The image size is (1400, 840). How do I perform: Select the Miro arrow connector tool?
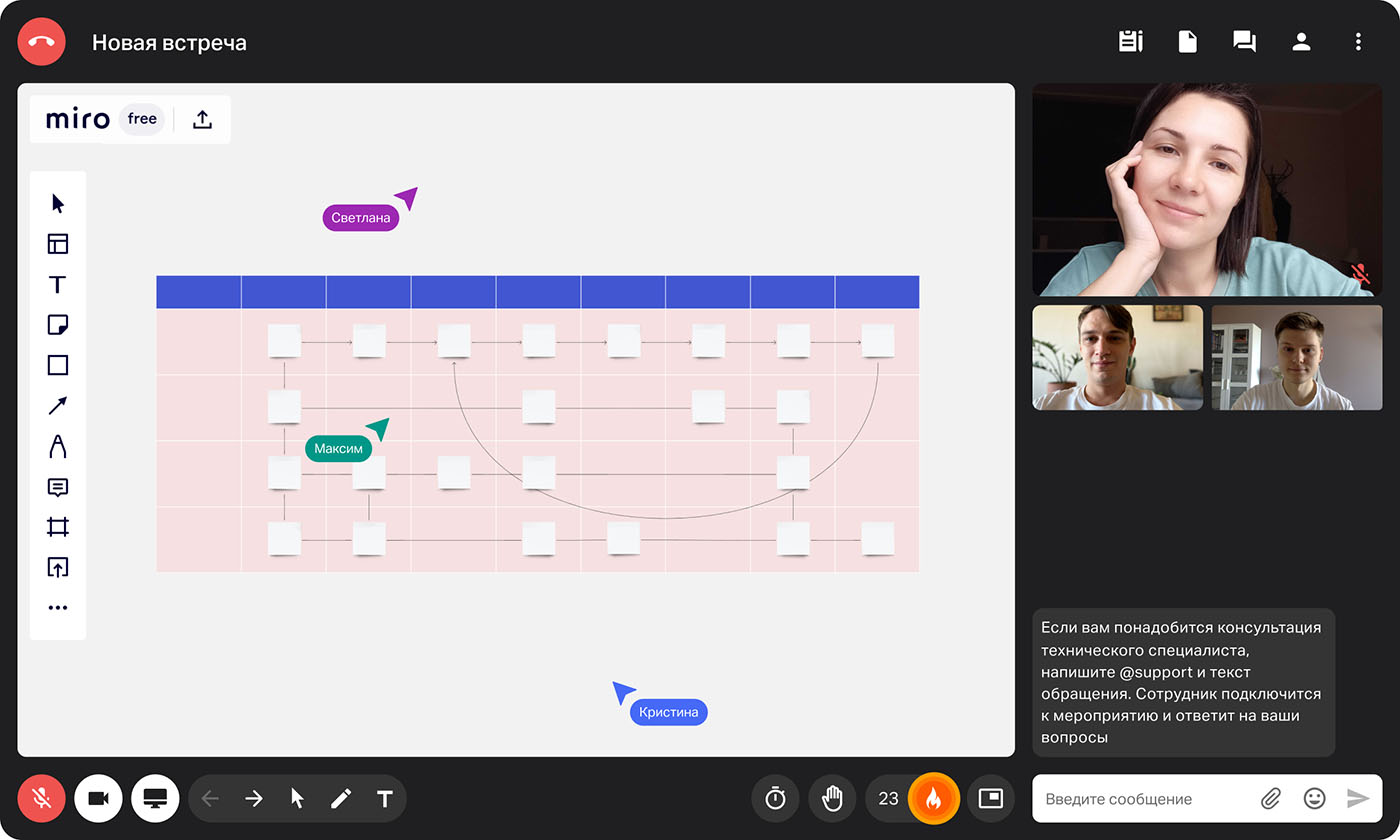pos(58,406)
